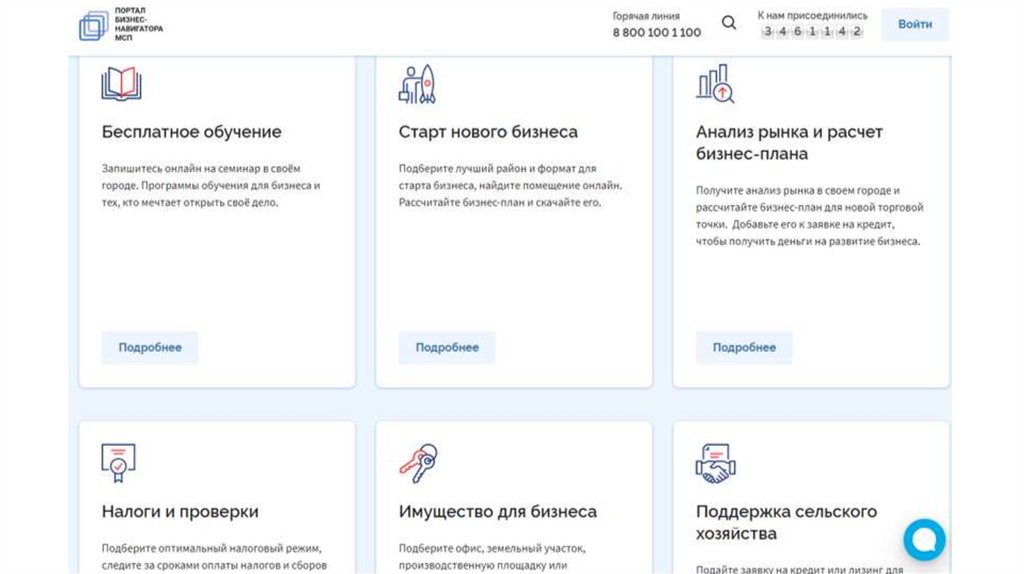This screenshot has width=1024, height=574.
Task: Open the search magnifier icon
Action: [729, 23]
